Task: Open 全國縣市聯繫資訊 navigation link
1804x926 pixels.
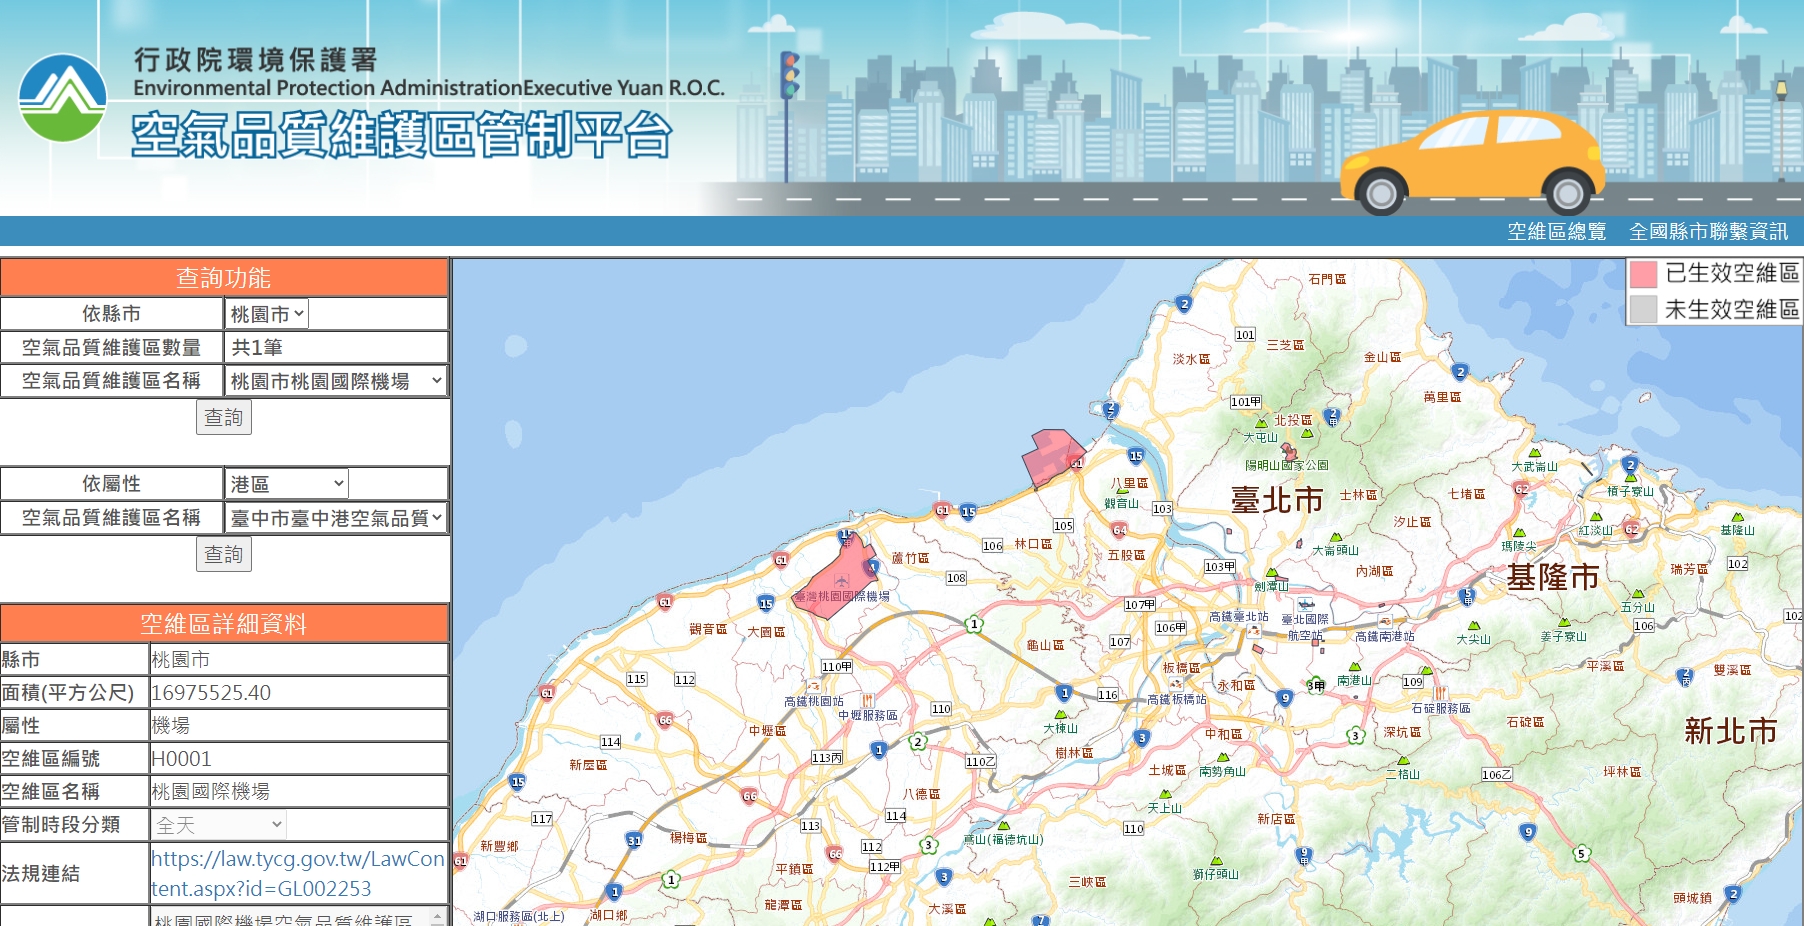Action: coord(1708,232)
